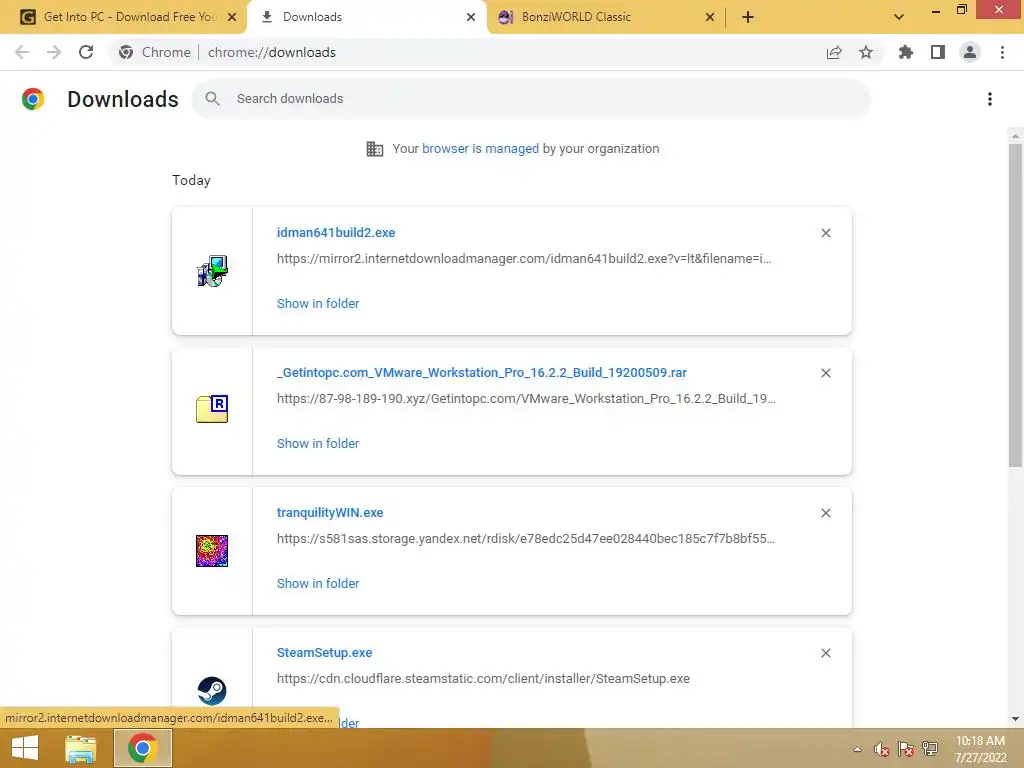The width and height of the screenshot is (1024, 768).
Task: Open the tranquilityWIN.exe file link
Action: pos(330,513)
